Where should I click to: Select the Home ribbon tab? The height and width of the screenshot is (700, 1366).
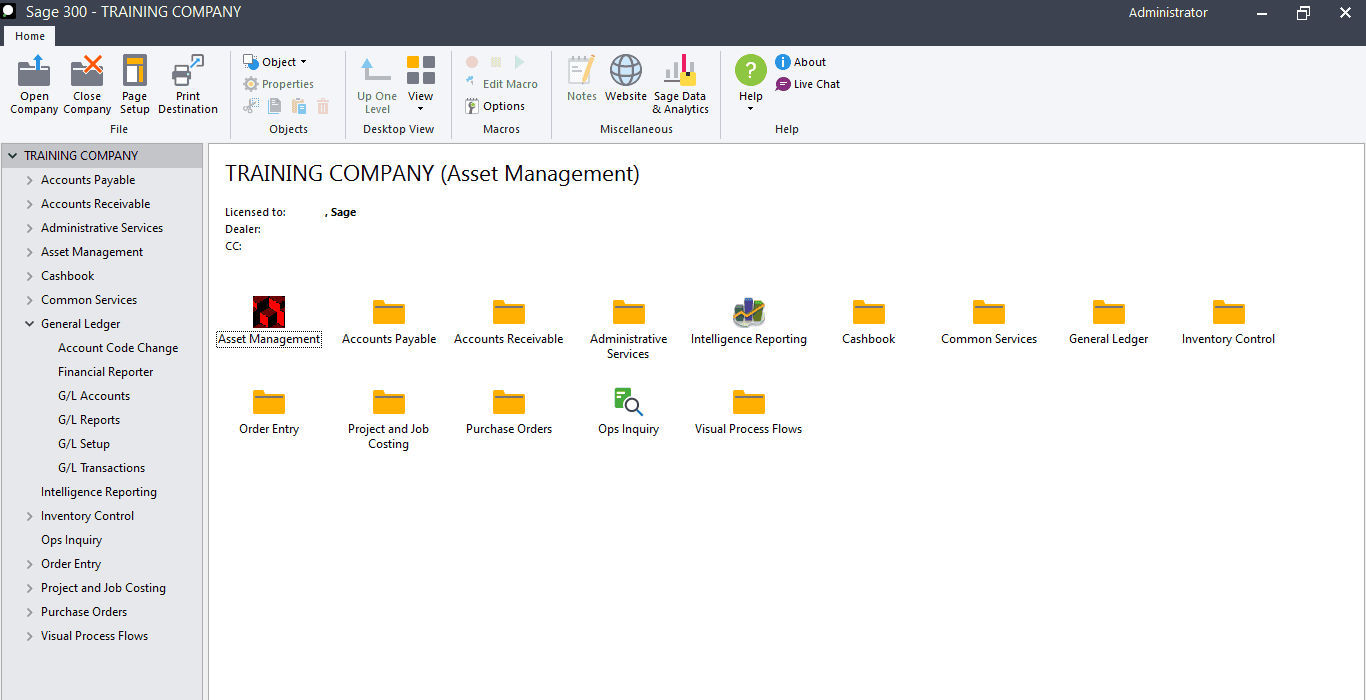pos(30,36)
